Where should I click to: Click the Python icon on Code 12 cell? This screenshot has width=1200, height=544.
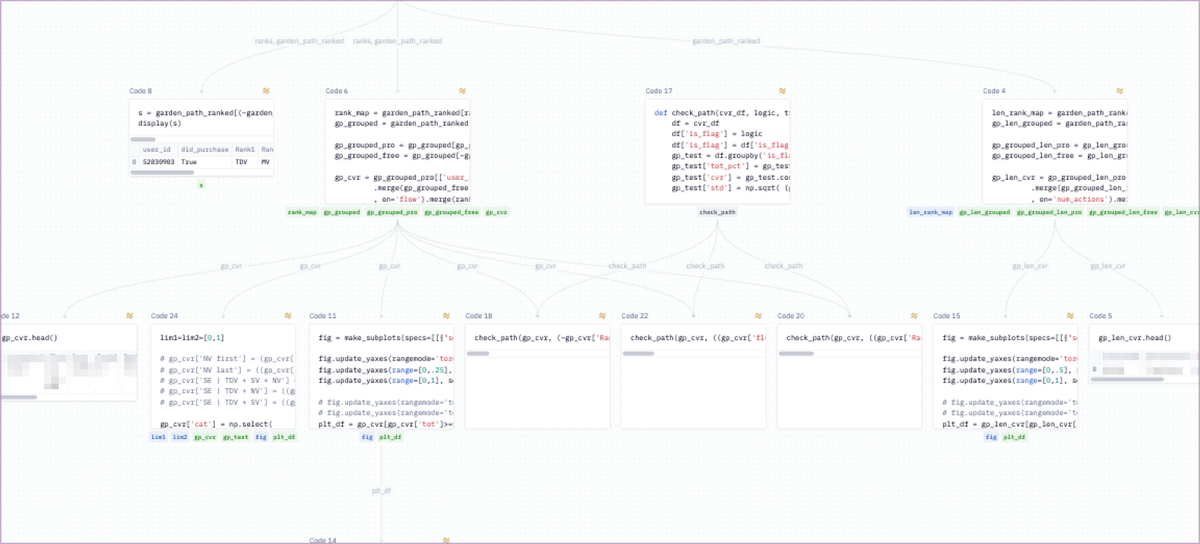130,315
